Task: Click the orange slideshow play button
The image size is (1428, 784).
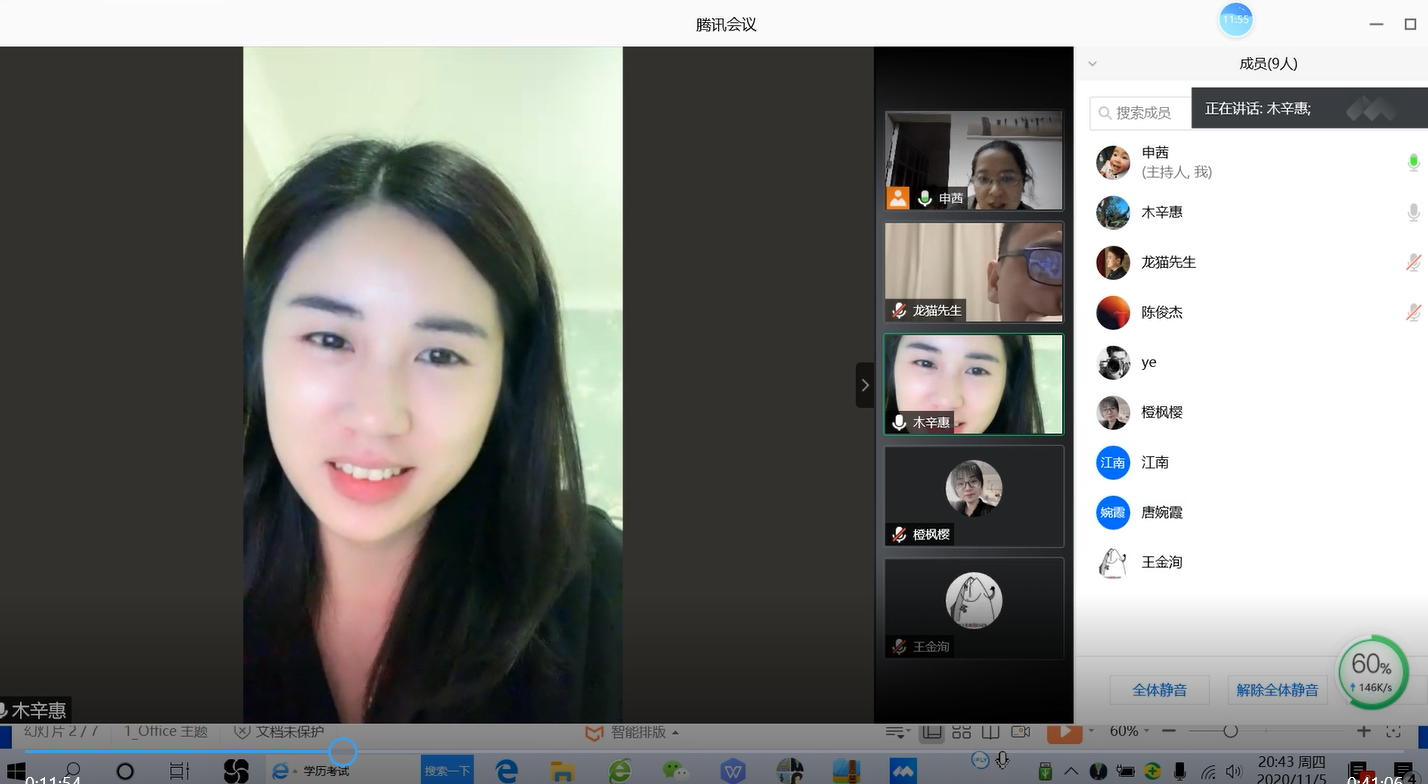Action: (1064, 732)
